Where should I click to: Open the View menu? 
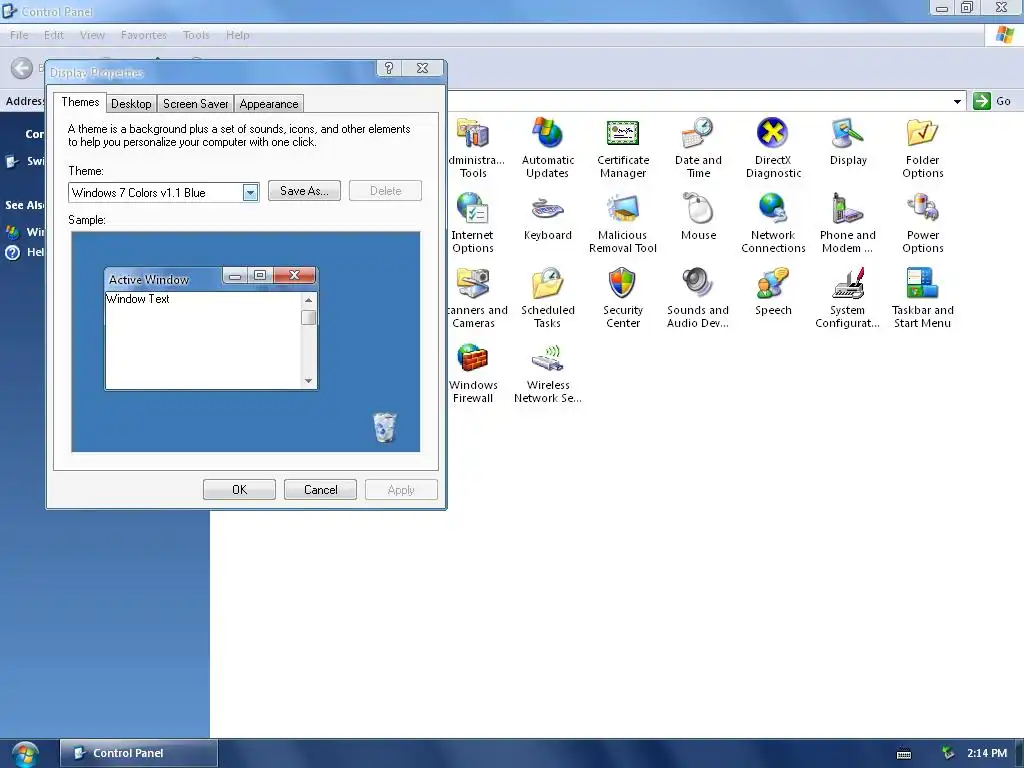[x=92, y=35]
